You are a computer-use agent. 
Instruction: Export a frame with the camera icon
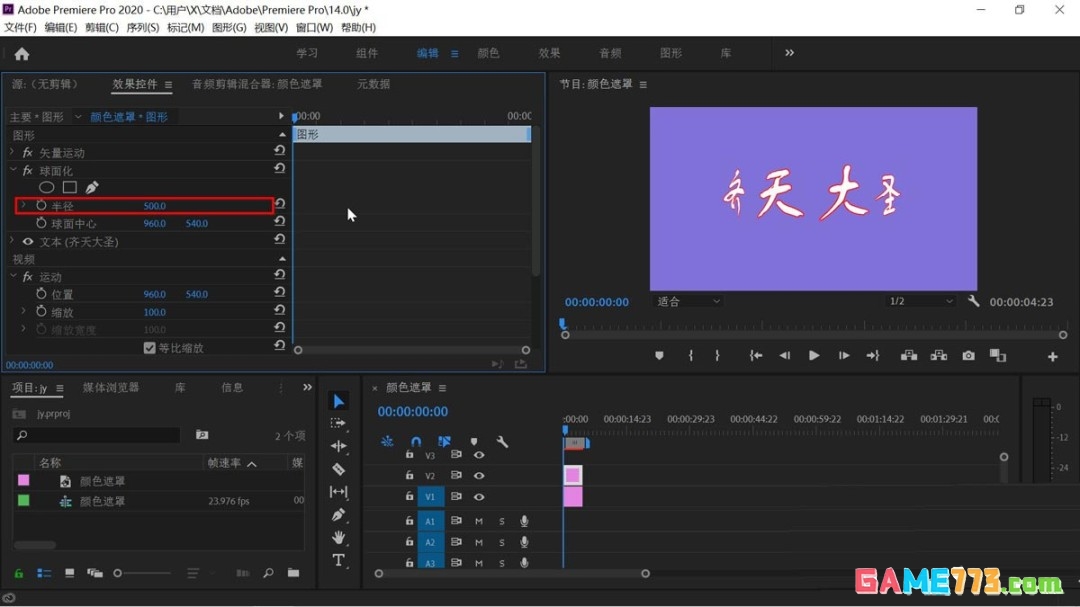[x=967, y=355]
